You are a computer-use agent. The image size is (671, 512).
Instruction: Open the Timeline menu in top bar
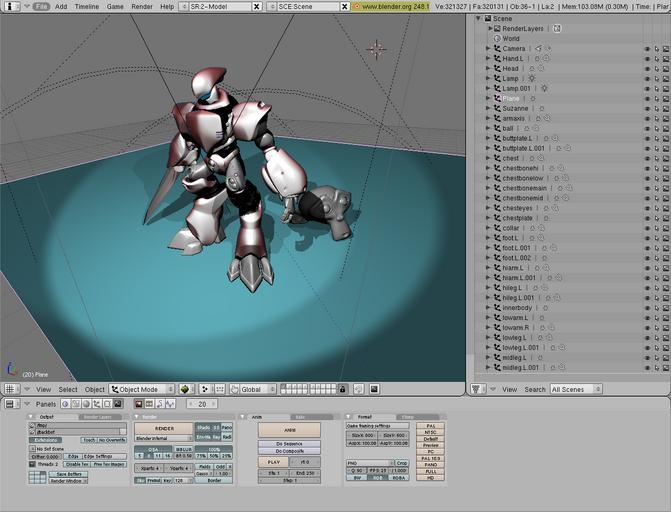(x=87, y=6)
